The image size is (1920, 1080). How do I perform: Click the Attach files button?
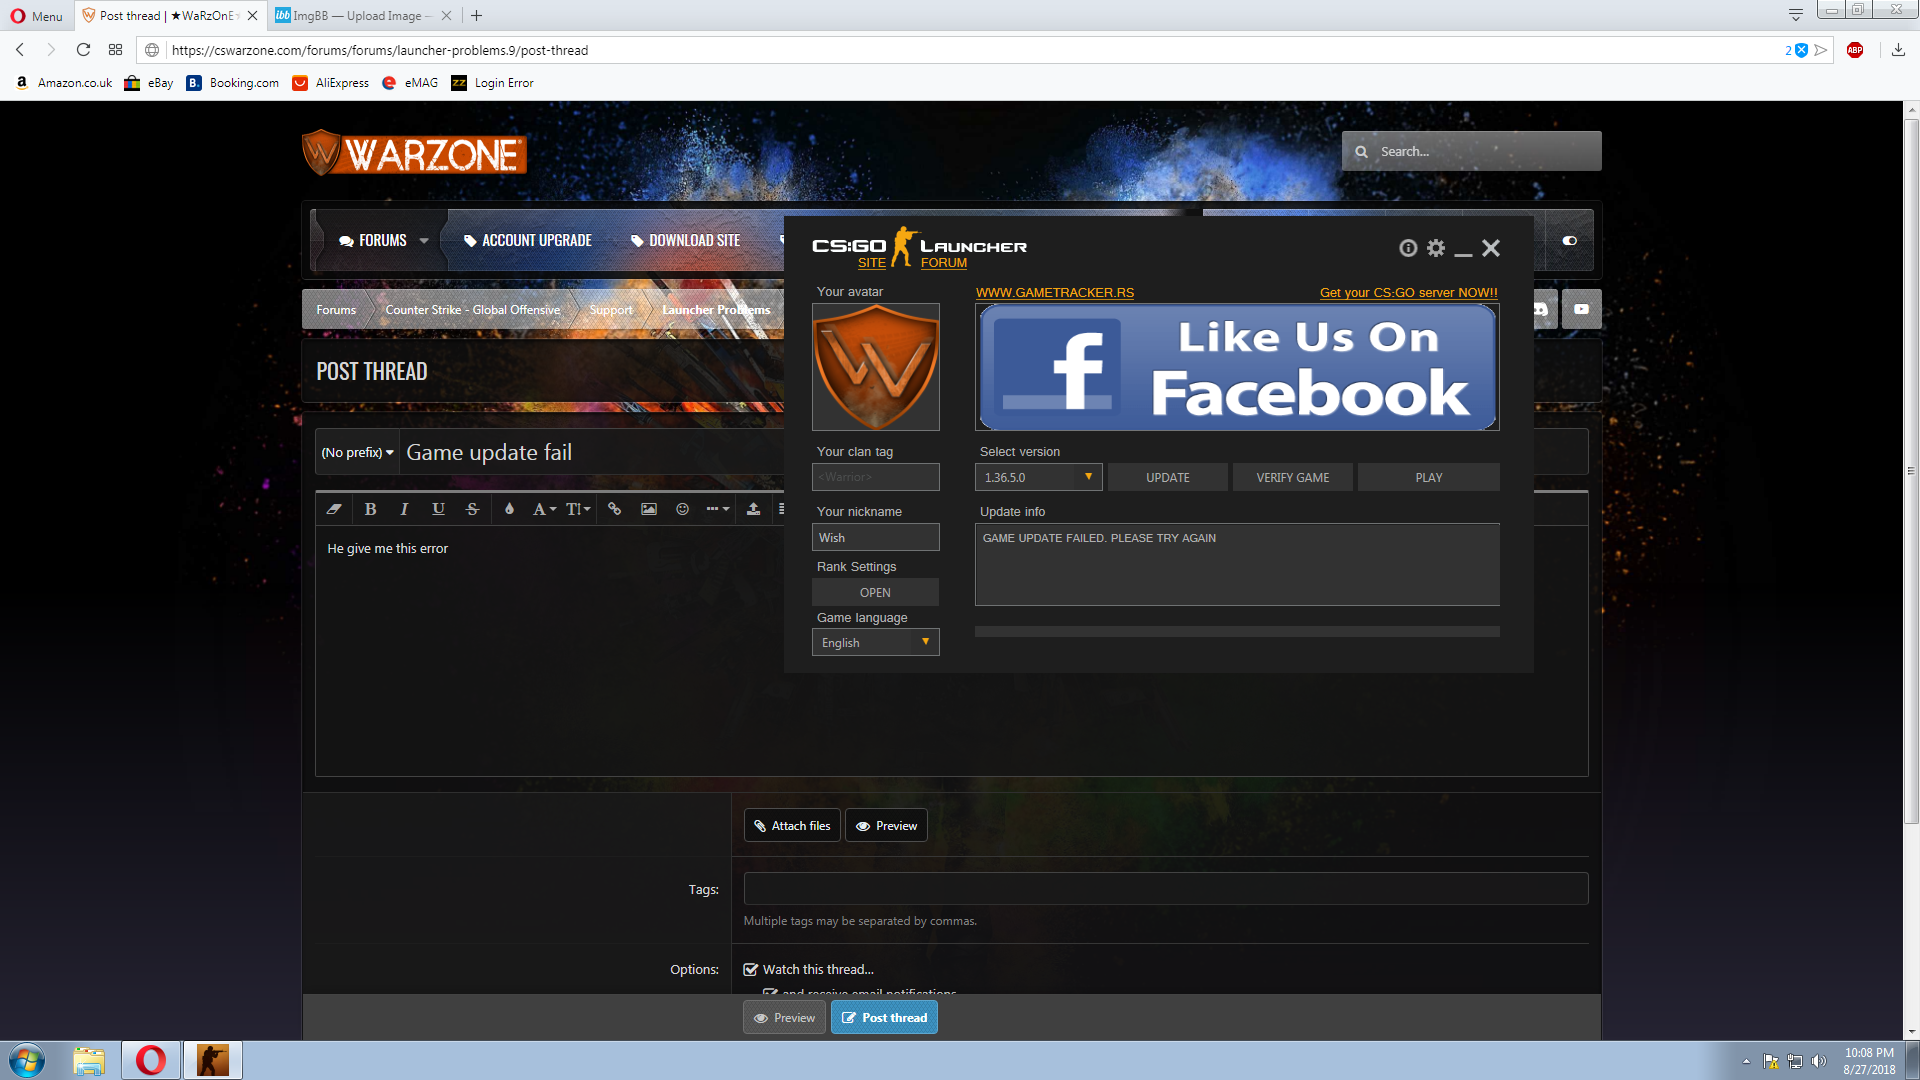pyautogui.click(x=792, y=825)
